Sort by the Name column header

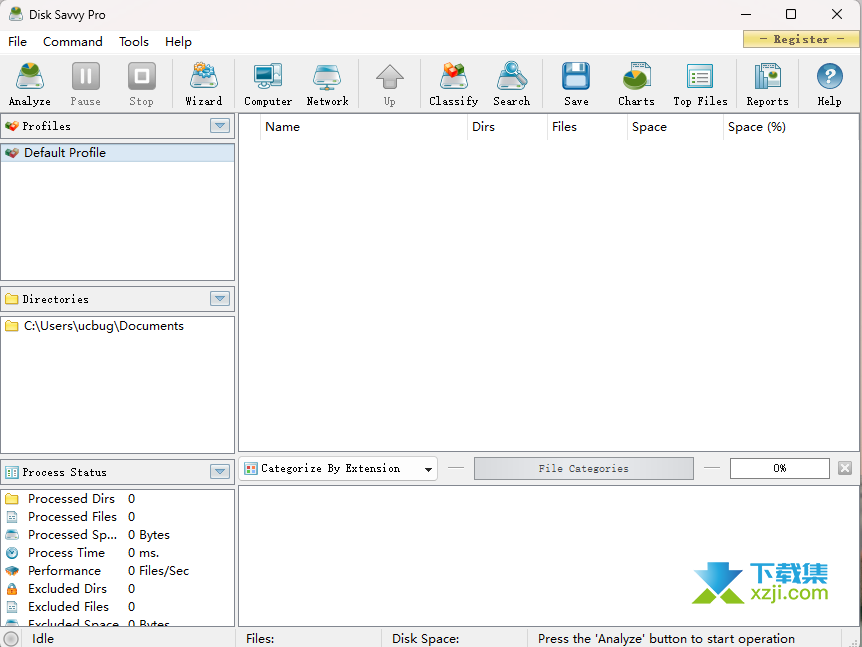coord(363,127)
